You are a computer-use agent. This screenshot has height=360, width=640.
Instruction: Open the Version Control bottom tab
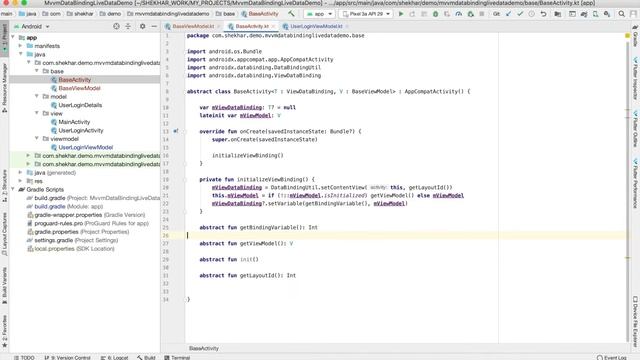pyautogui.click(x=67, y=358)
